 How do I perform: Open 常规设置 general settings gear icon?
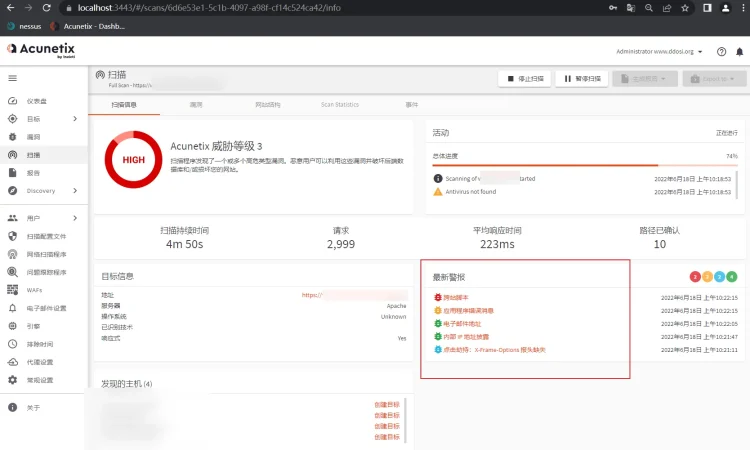click(12, 380)
